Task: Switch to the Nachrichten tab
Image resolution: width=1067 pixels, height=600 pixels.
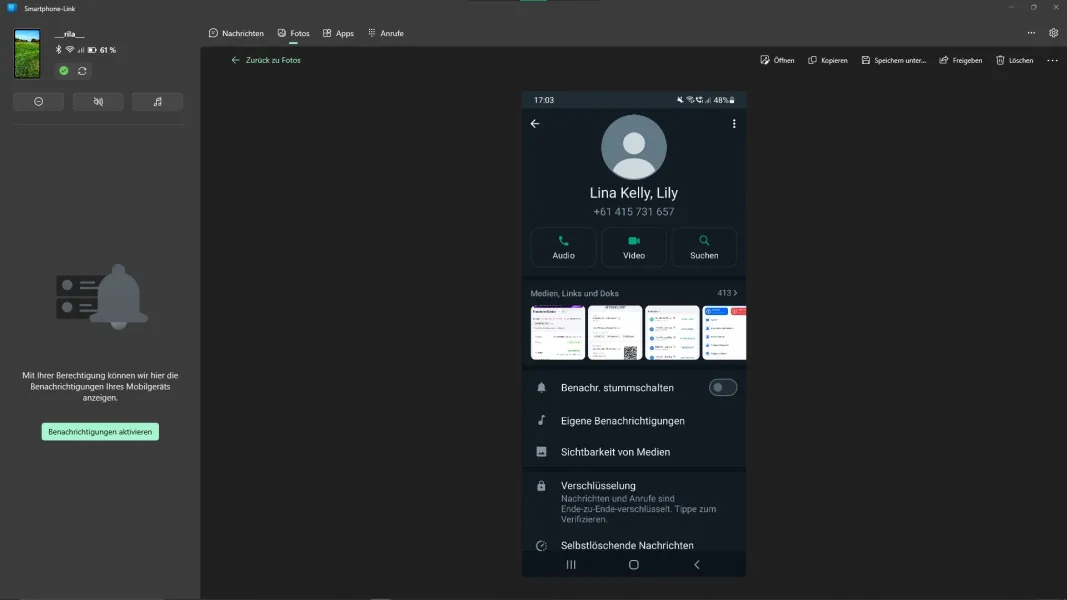Action: (x=236, y=33)
